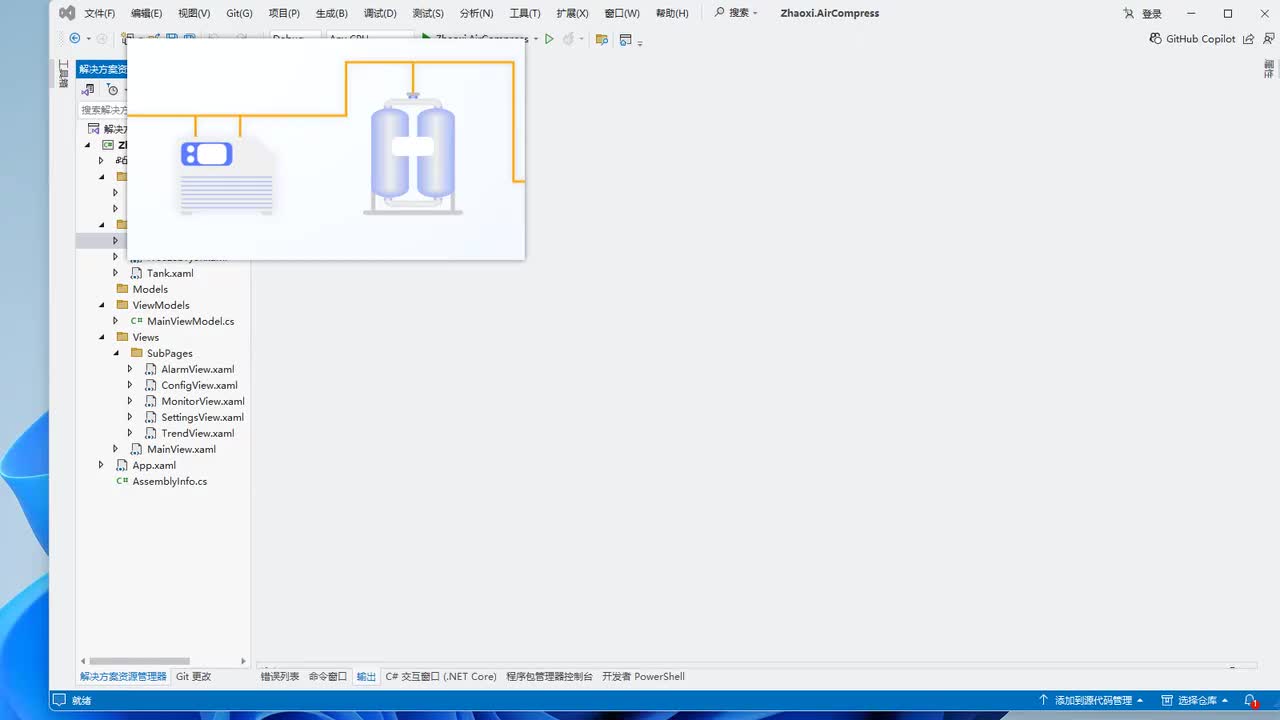Screen dimensions: 1280x720
Task: Switch to the Git 更改 tab
Action: click(x=193, y=677)
